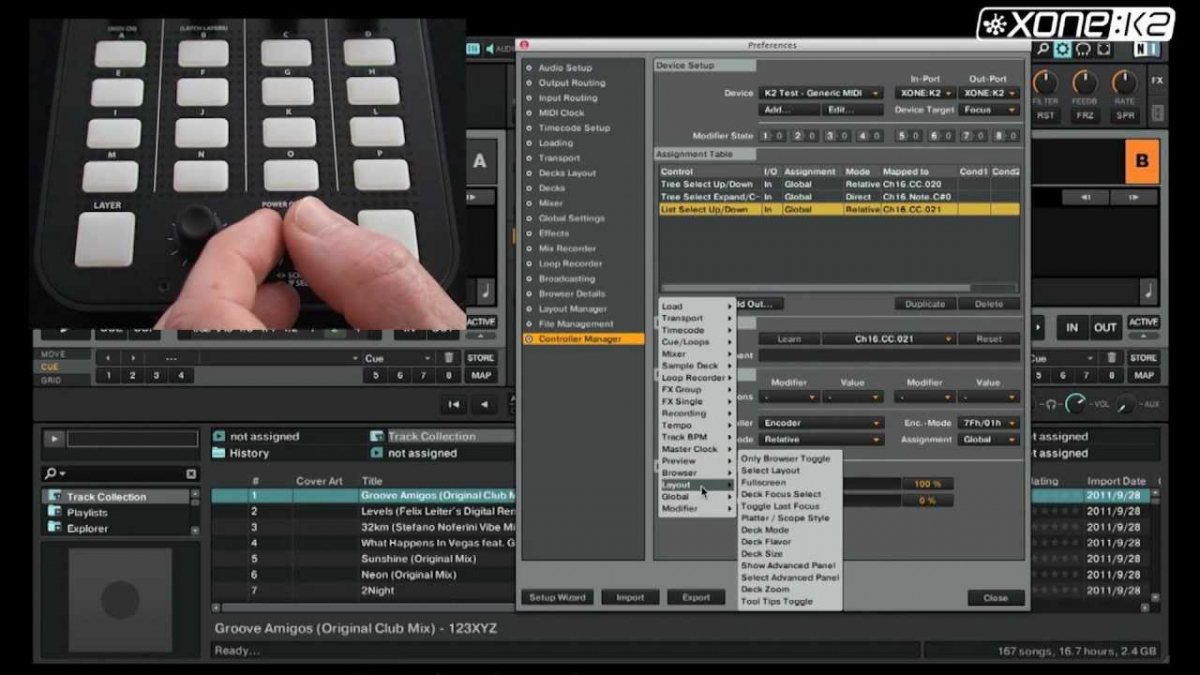Screen dimensions: 1200x675
Task: Open Ch16.CC.021 mapping dropdown
Action: coord(888,339)
